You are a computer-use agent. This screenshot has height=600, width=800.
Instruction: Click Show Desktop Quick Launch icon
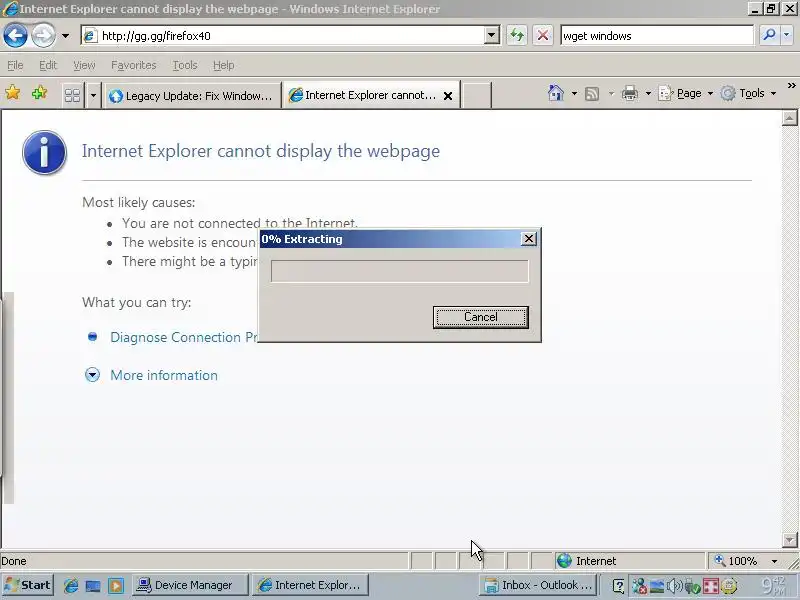93,585
